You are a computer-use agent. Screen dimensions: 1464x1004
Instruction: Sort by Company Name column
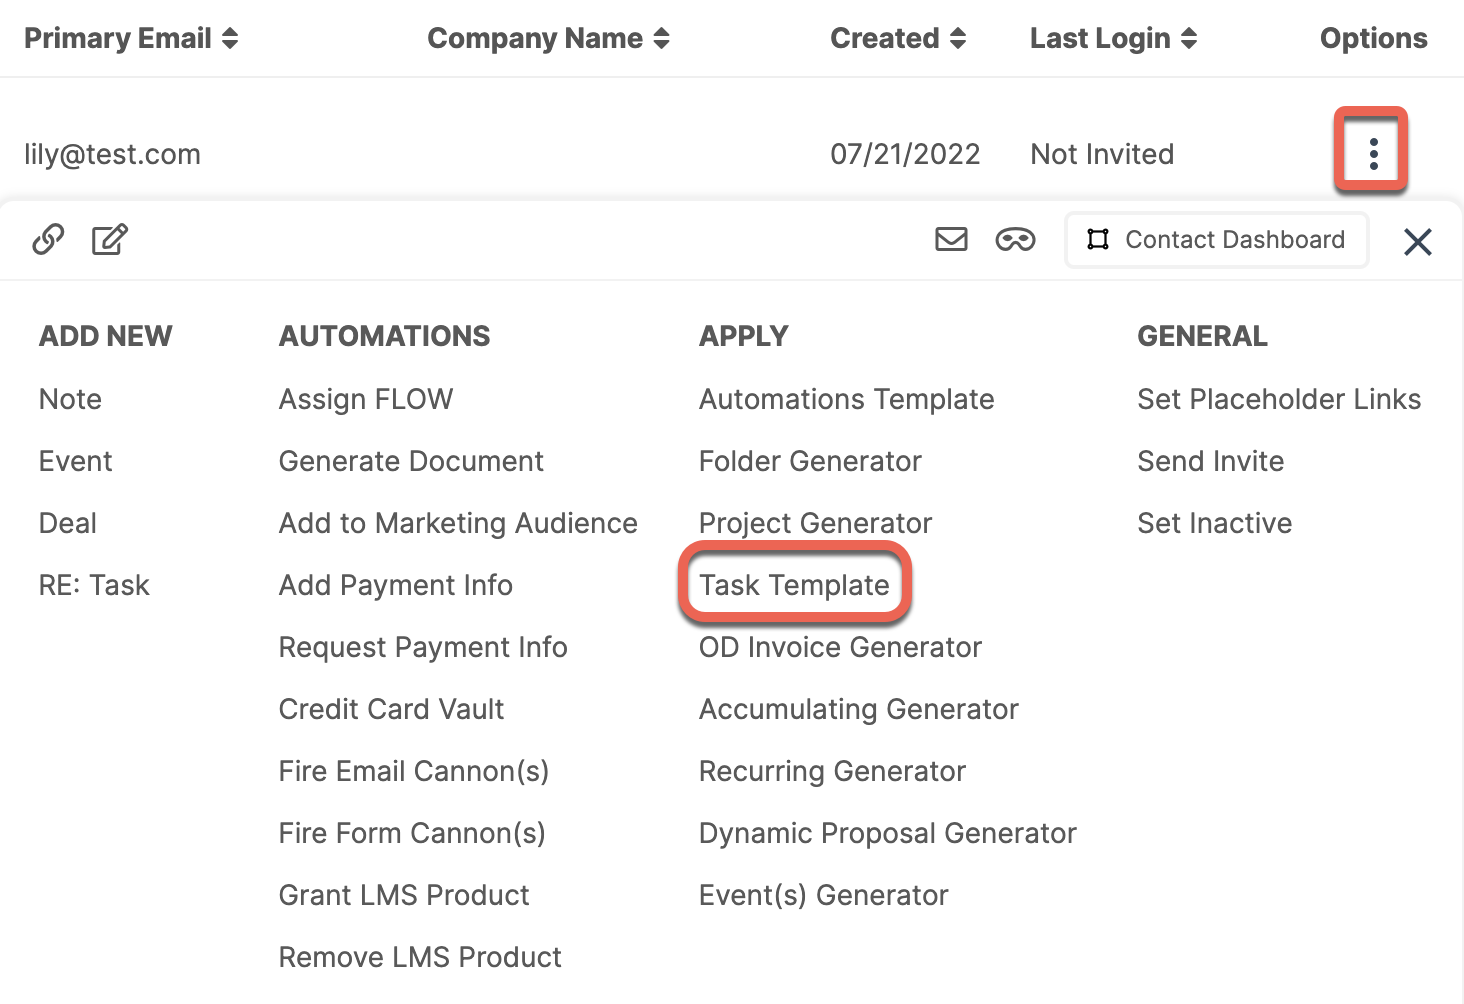click(x=548, y=38)
